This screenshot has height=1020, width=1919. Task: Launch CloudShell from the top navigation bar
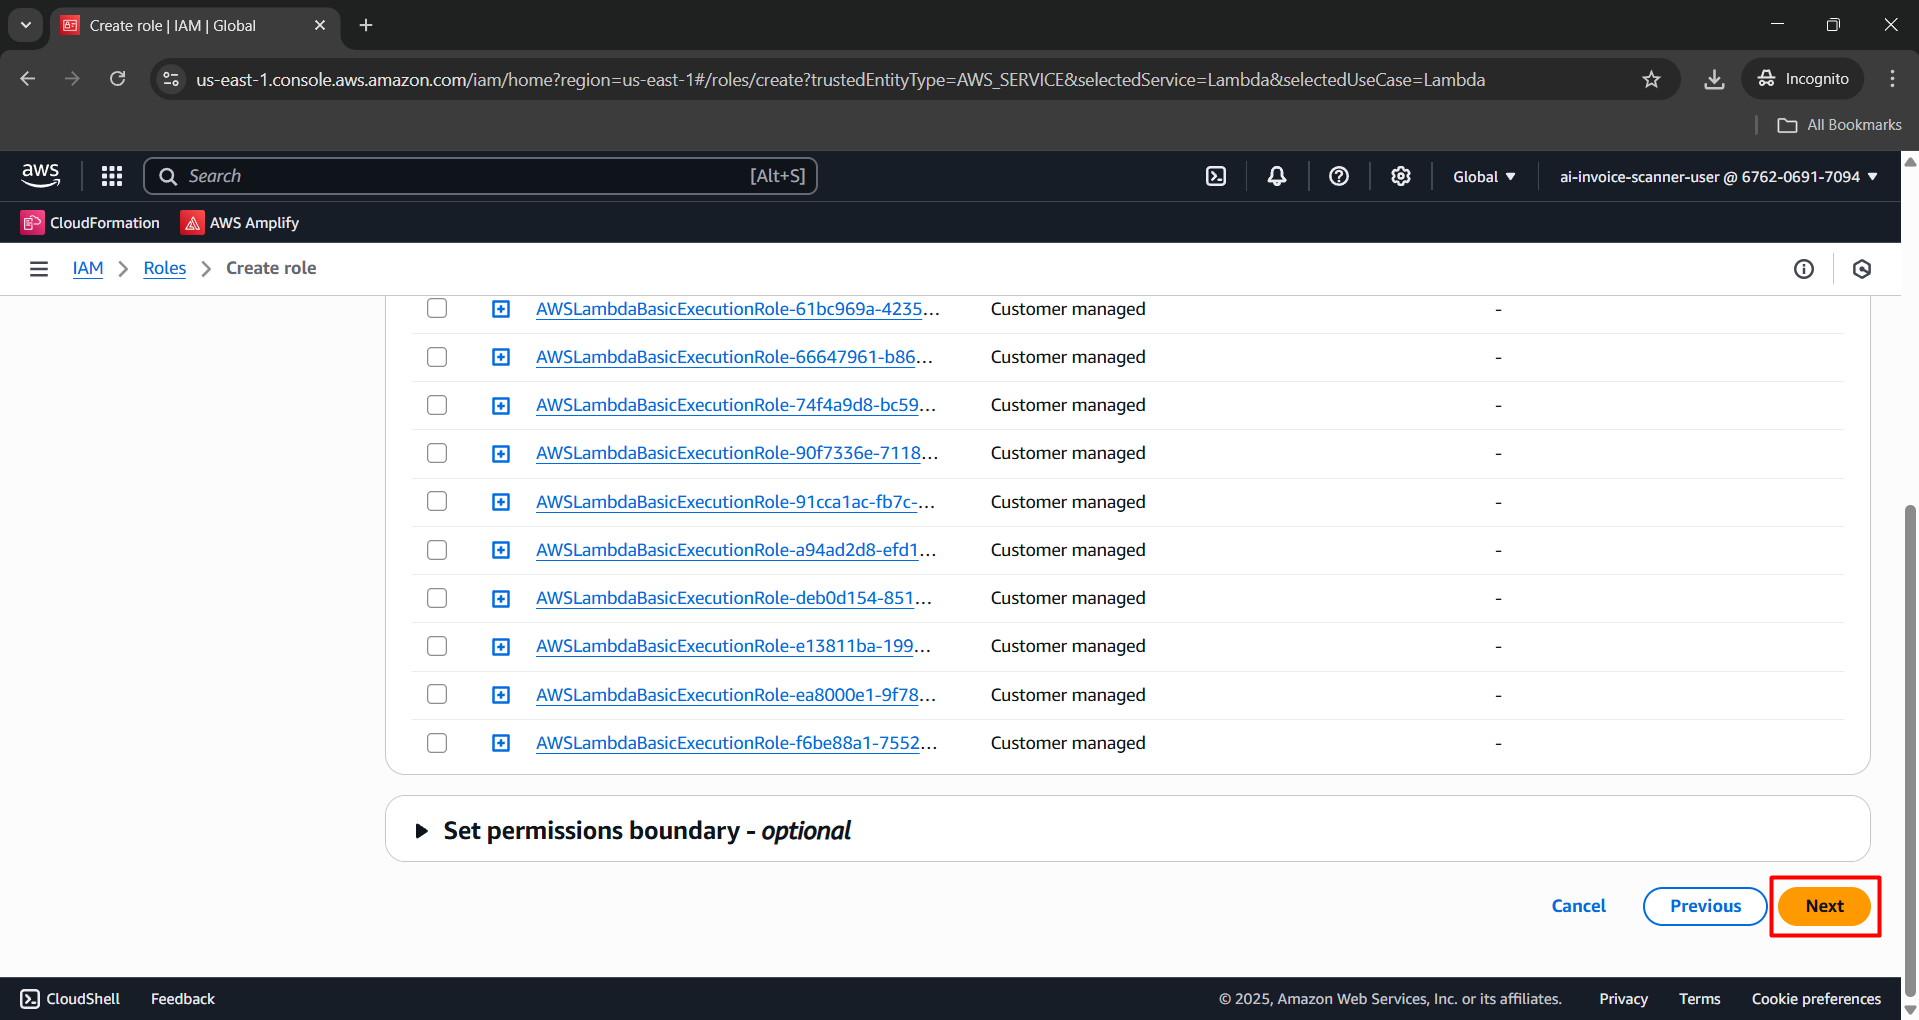coord(1215,176)
